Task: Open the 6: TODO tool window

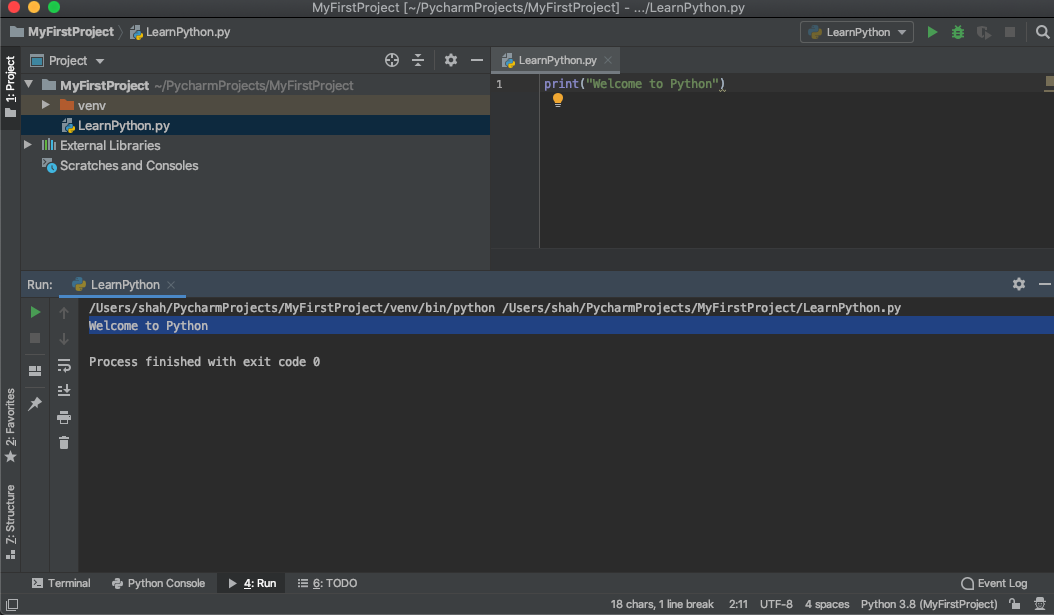Action: 327,583
